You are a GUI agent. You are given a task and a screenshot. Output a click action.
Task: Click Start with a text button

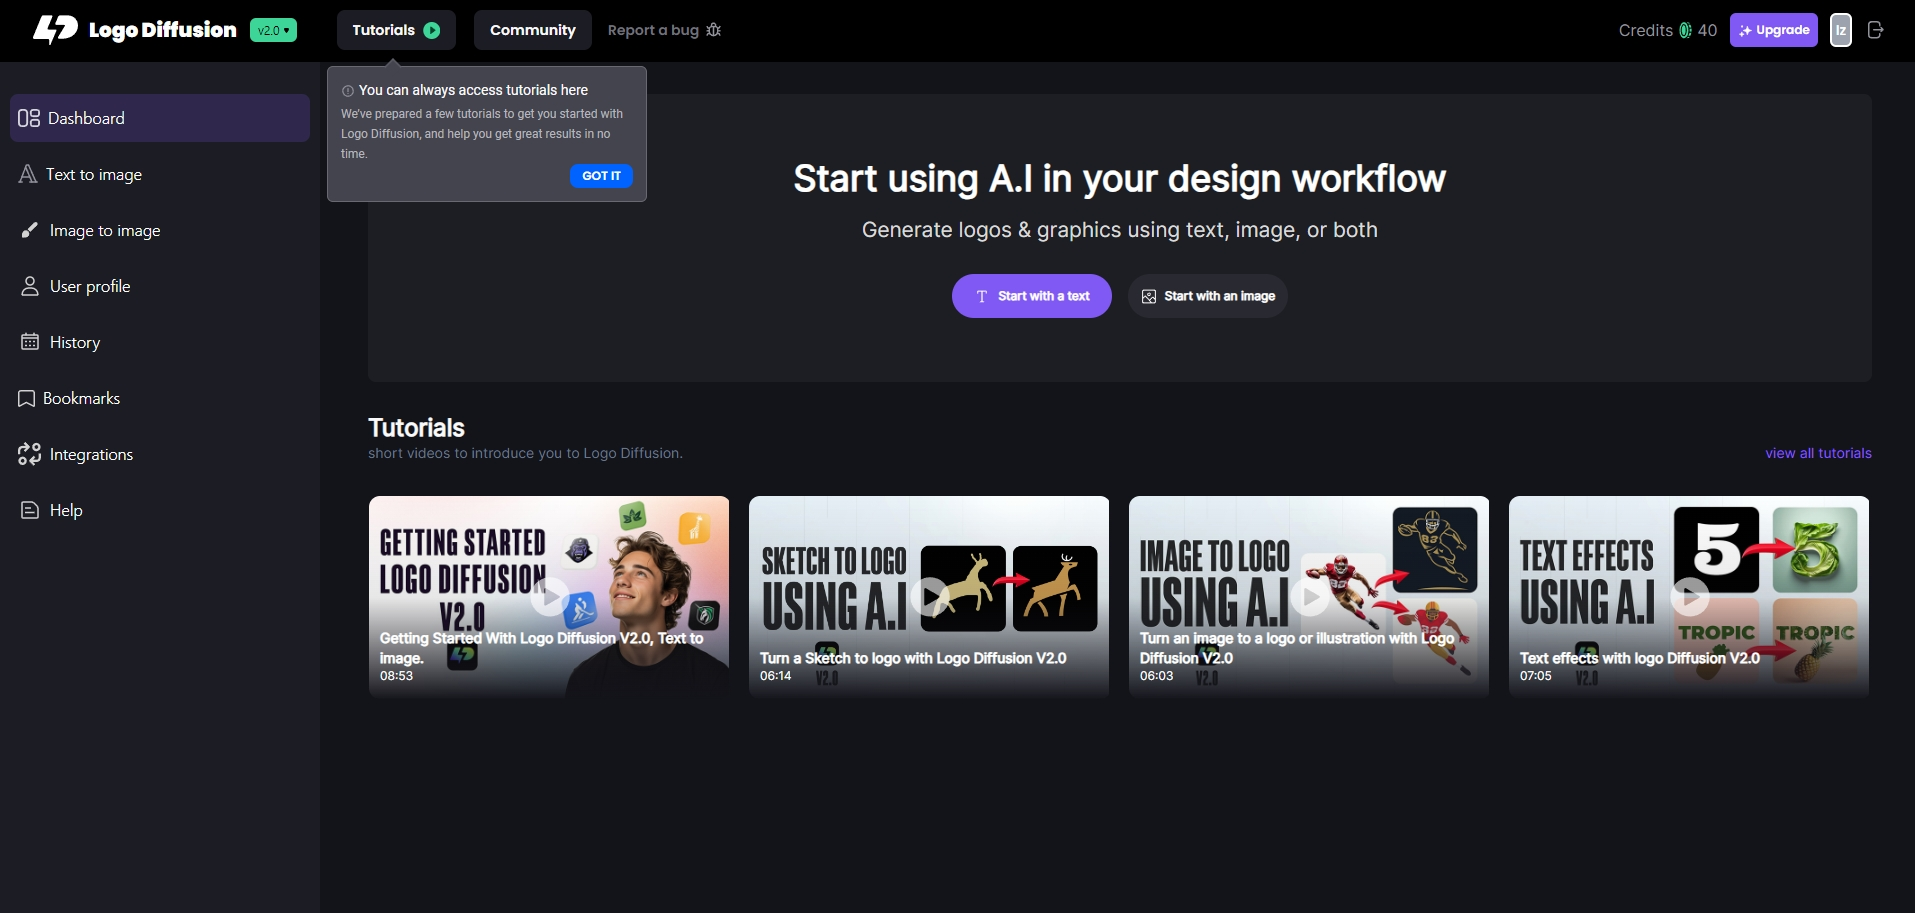click(x=1031, y=296)
